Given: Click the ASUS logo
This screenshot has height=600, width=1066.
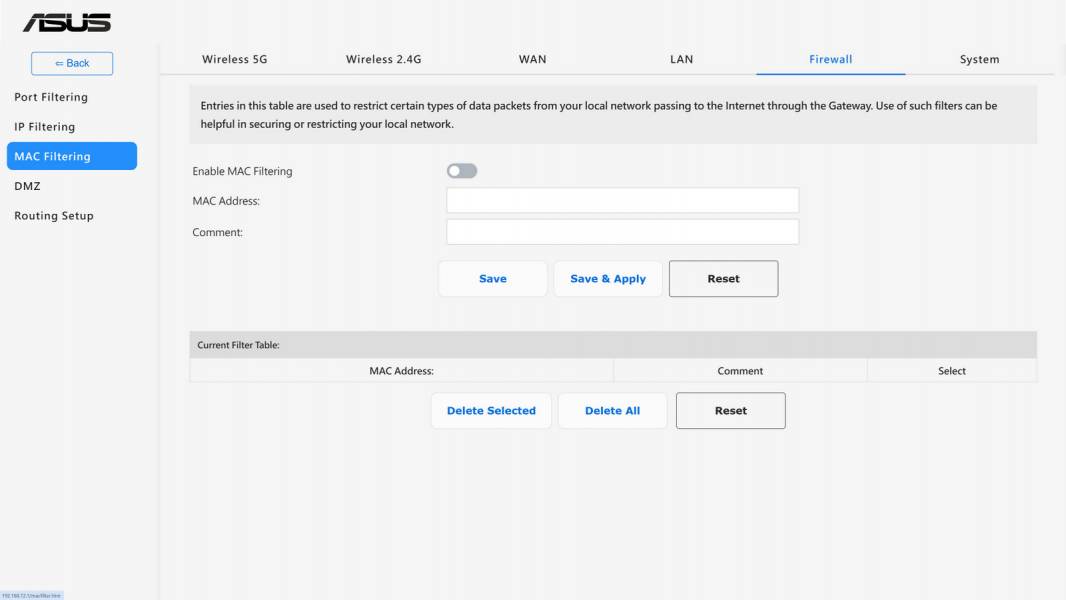Looking at the screenshot, I should click(67, 22).
